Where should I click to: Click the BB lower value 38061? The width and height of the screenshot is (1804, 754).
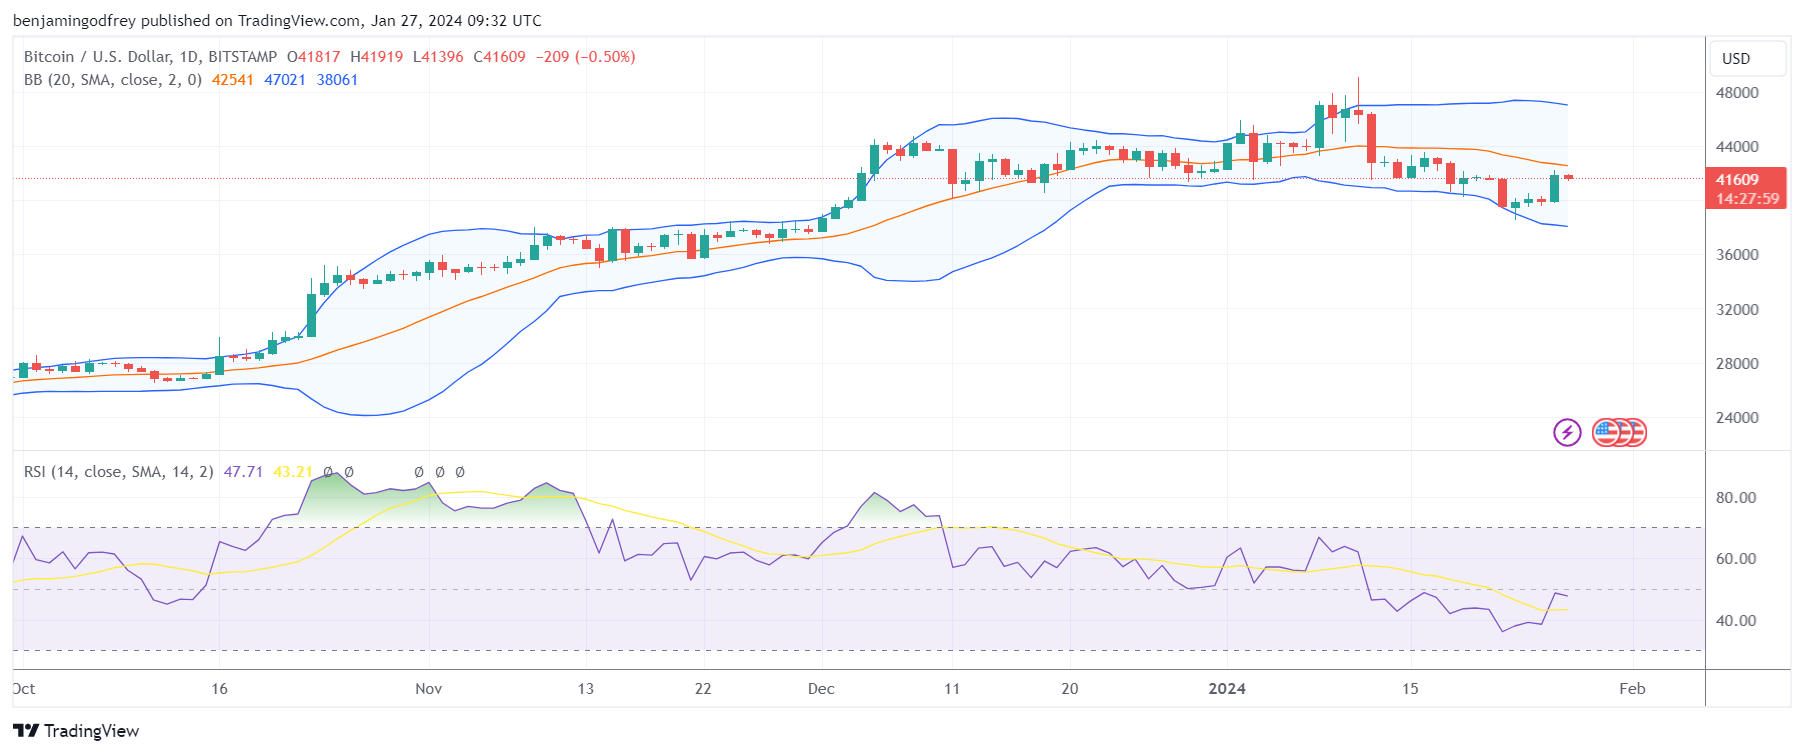(x=337, y=80)
